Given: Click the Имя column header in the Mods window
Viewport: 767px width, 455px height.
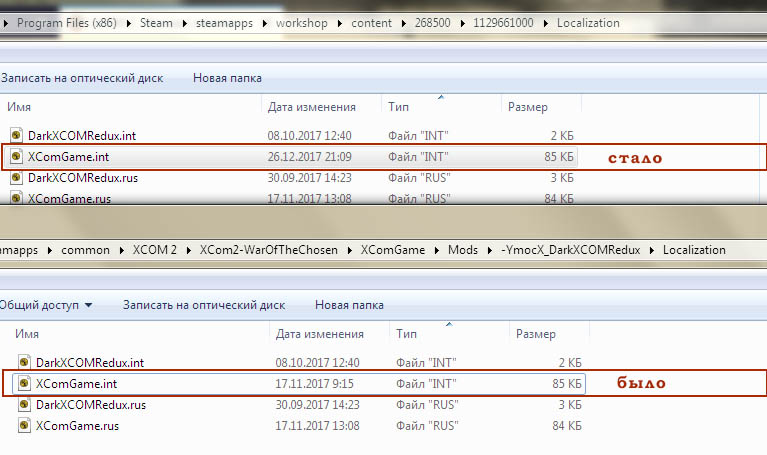Looking at the screenshot, I should click(30, 333).
